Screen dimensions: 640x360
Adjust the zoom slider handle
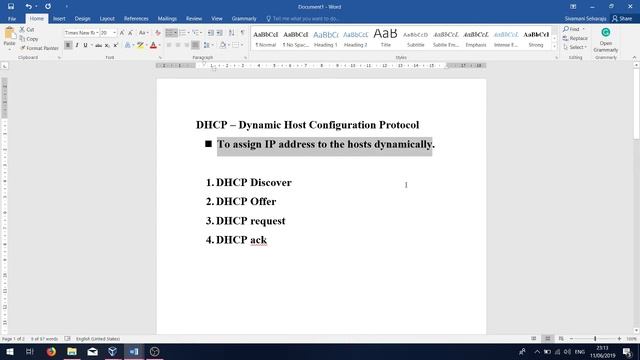pos(595,339)
